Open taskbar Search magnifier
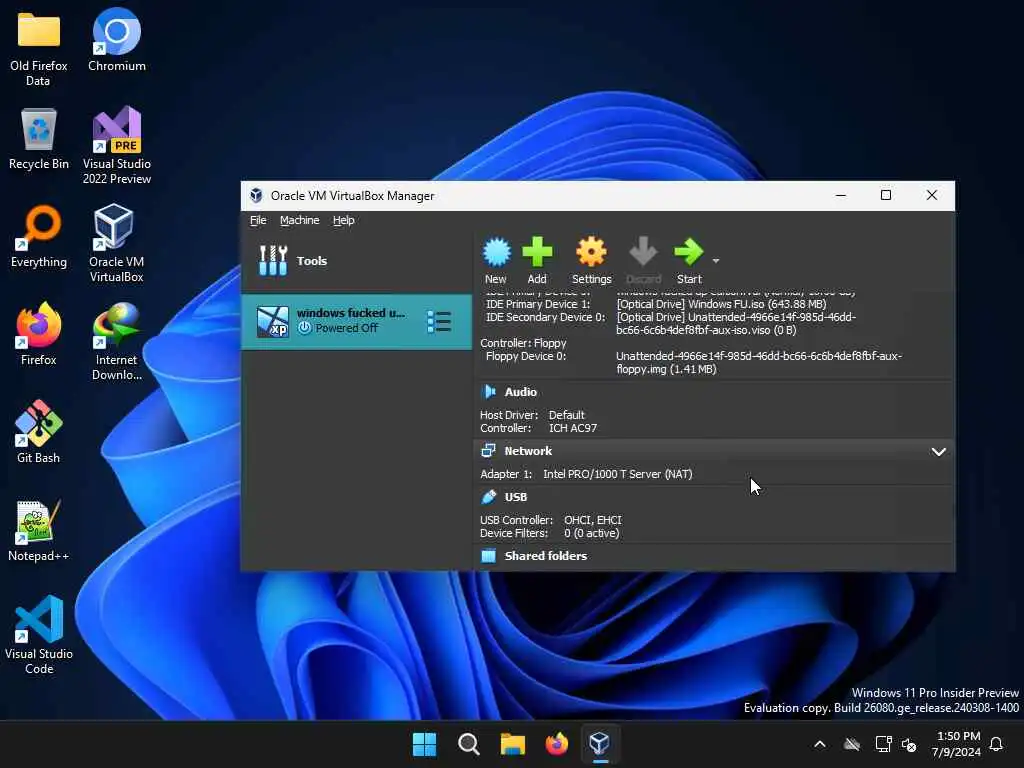 click(x=468, y=744)
